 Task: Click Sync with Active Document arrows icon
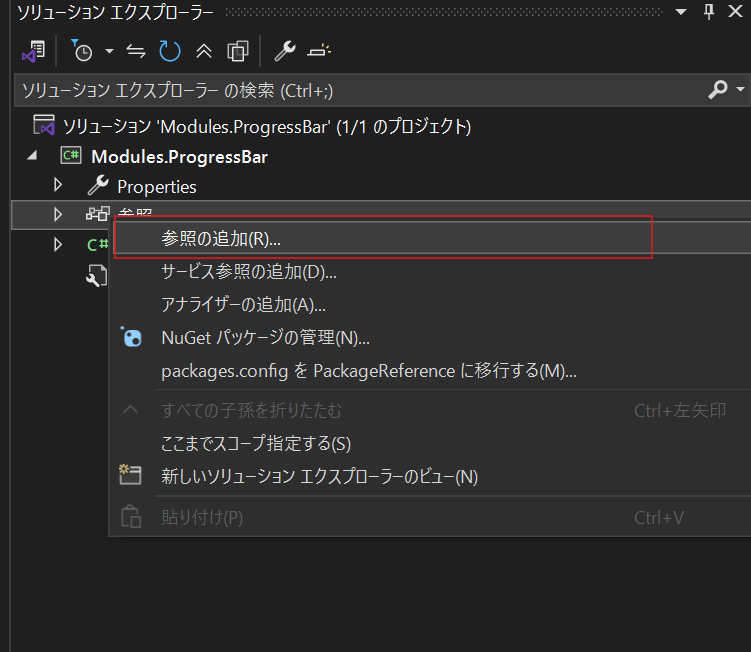tap(136, 51)
